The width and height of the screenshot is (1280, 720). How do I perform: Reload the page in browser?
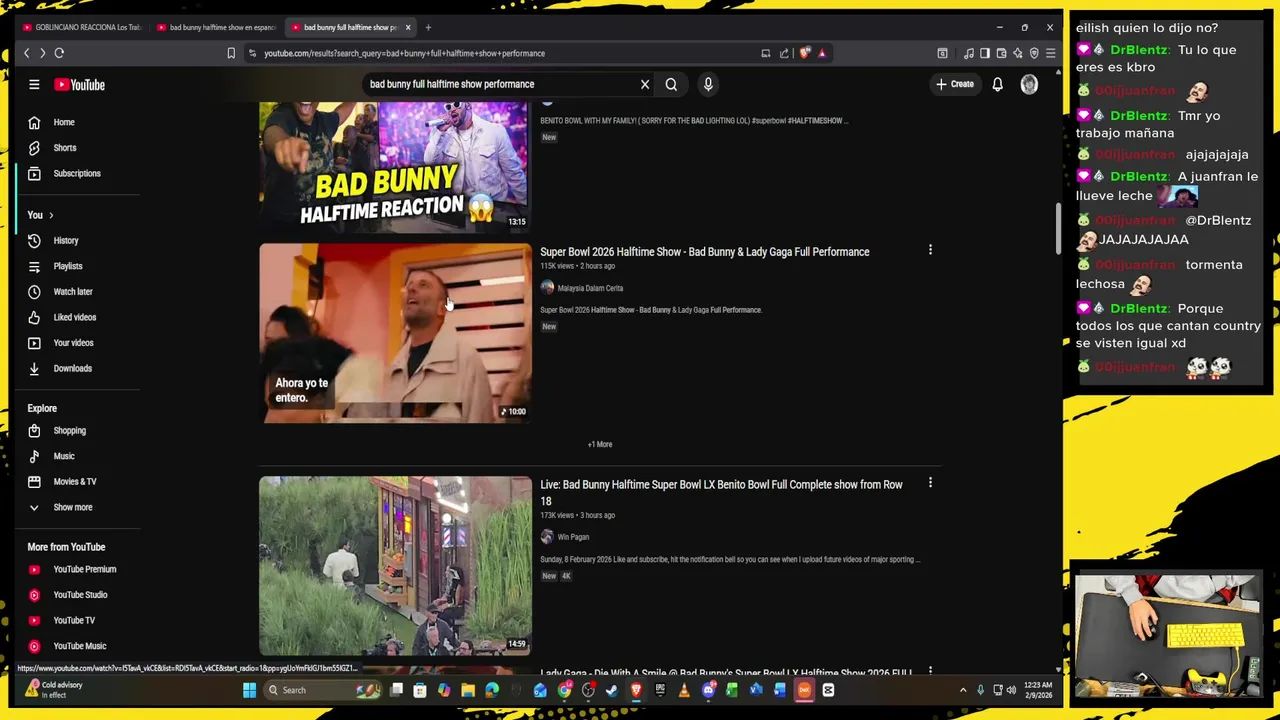59,53
